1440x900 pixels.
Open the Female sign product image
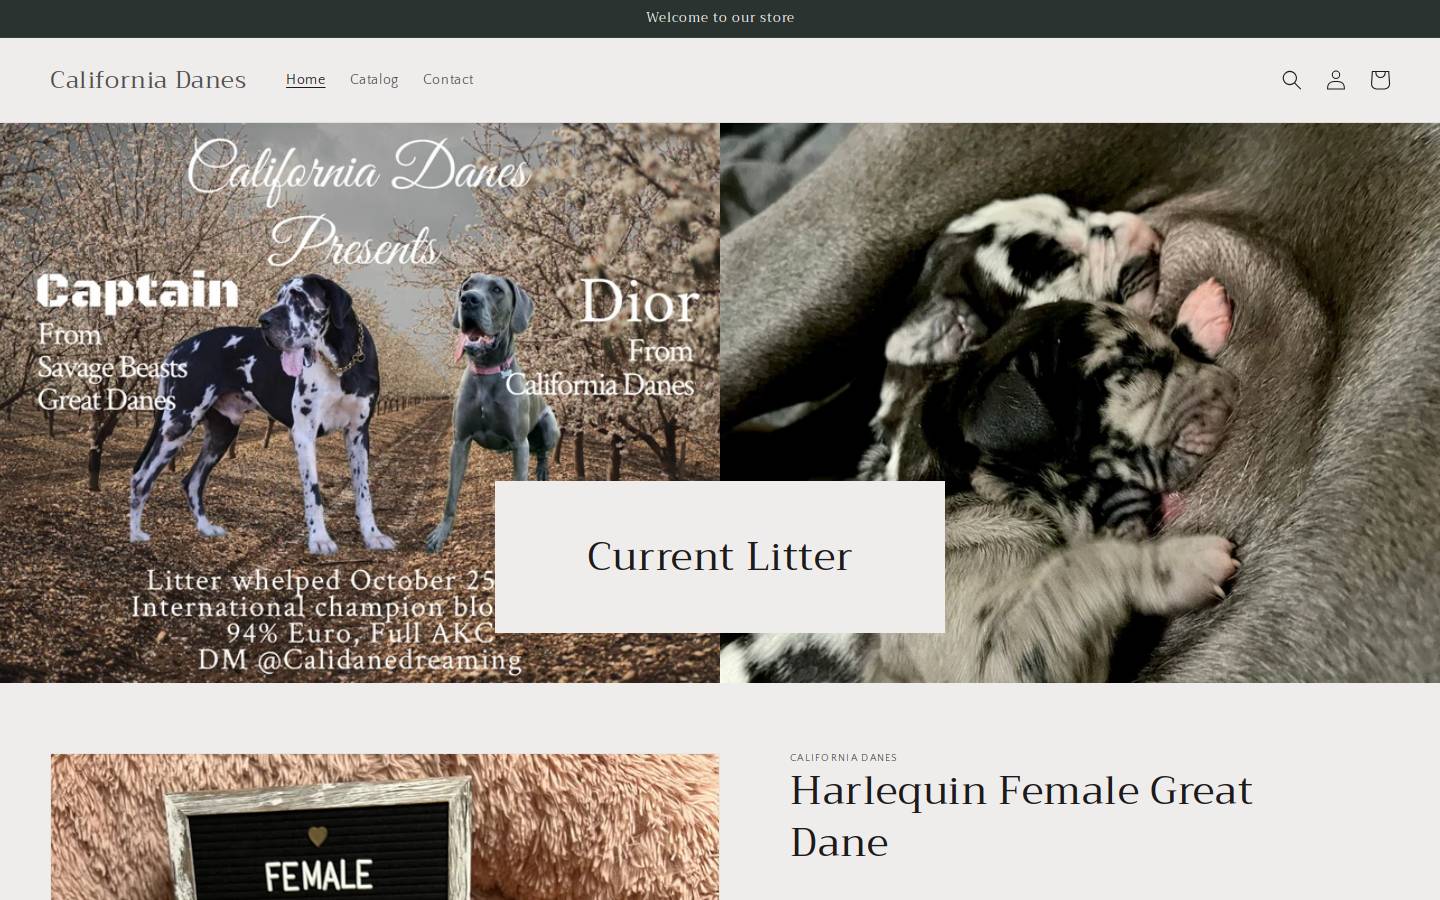tap(385, 827)
